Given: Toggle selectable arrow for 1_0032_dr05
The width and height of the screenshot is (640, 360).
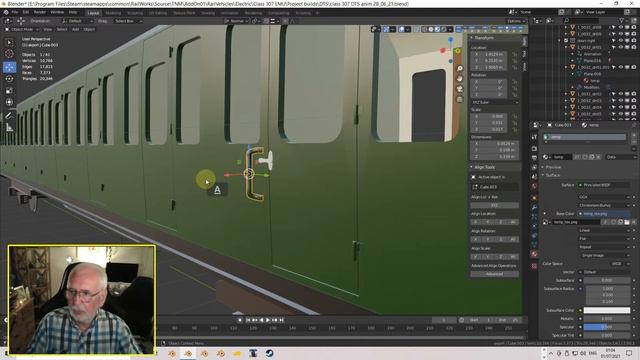Looking at the screenshot, I should pyautogui.click(x=613, y=113).
